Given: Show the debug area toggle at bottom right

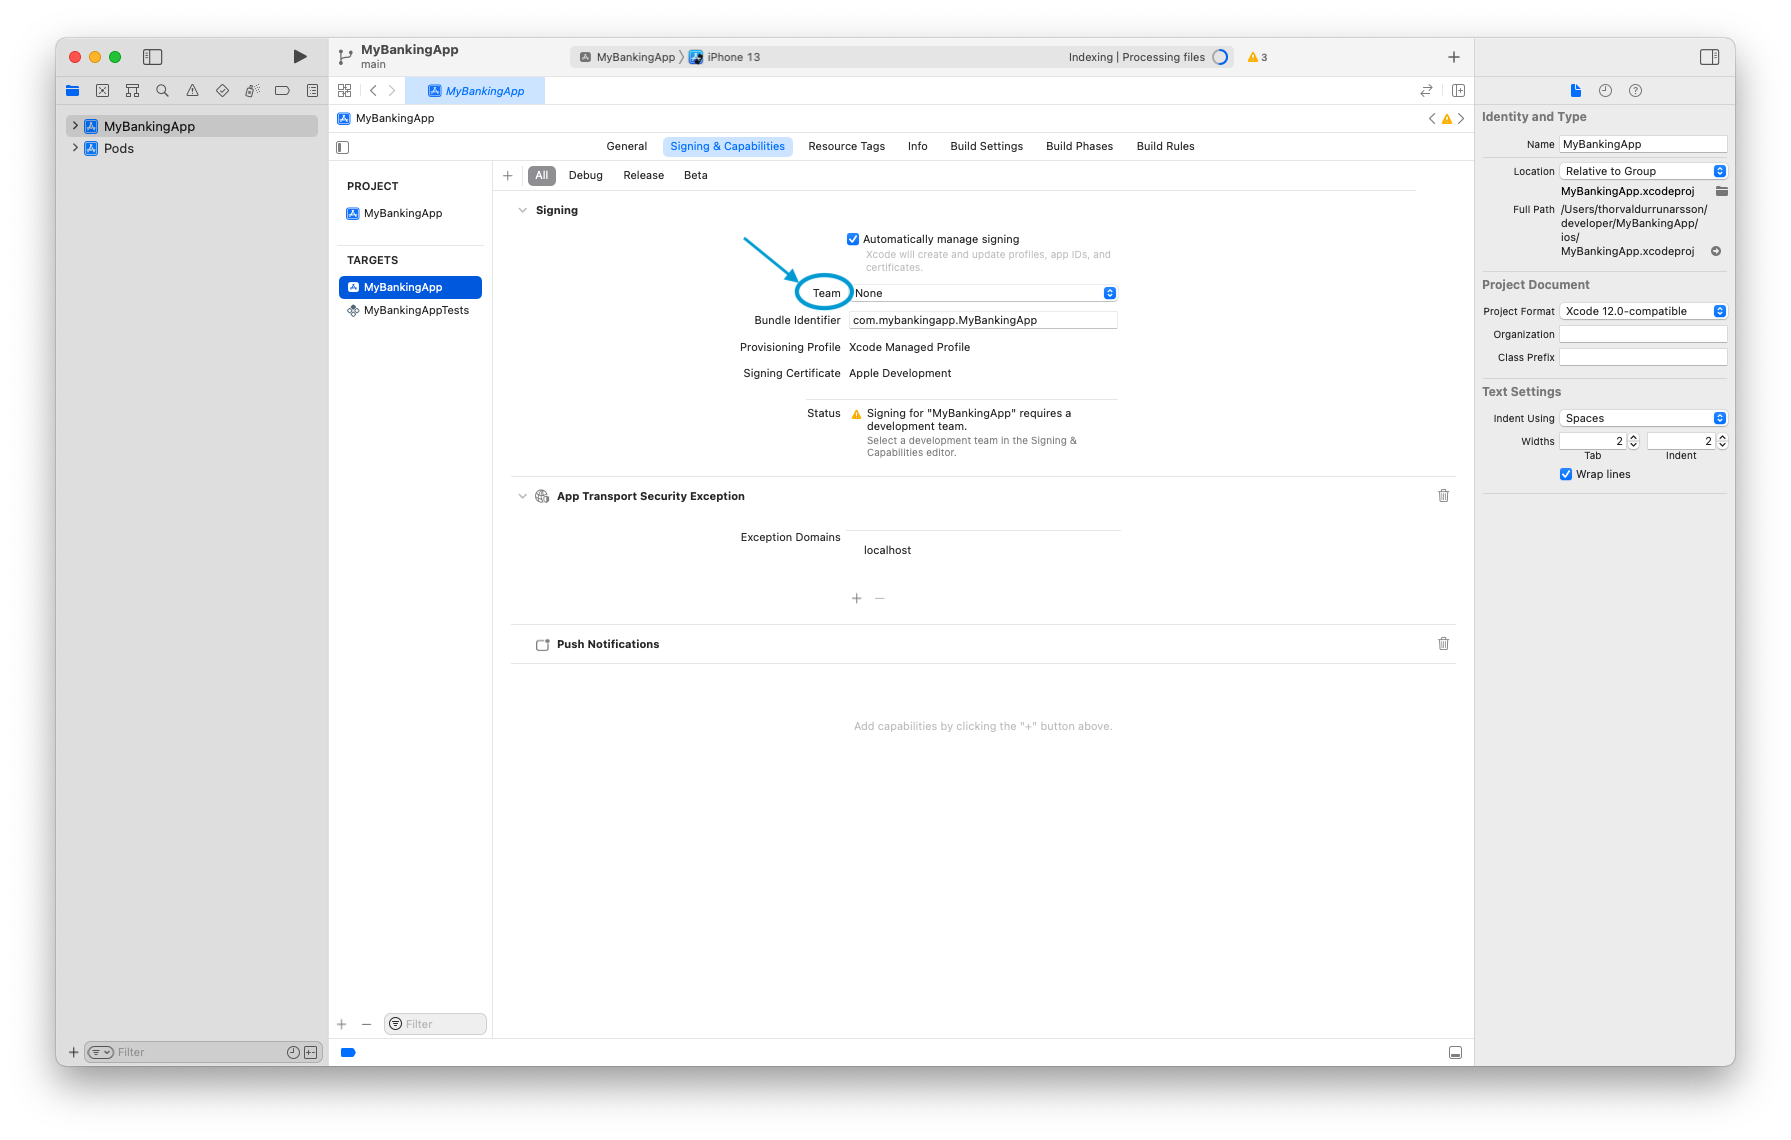Looking at the screenshot, I should (x=1455, y=1053).
